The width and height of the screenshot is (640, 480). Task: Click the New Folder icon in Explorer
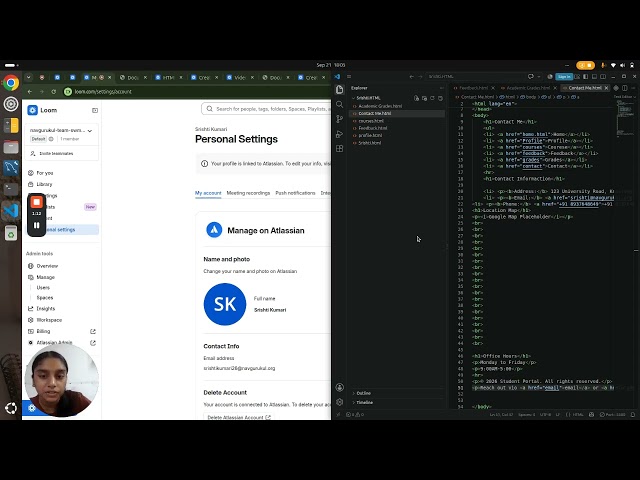tap(424, 98)
